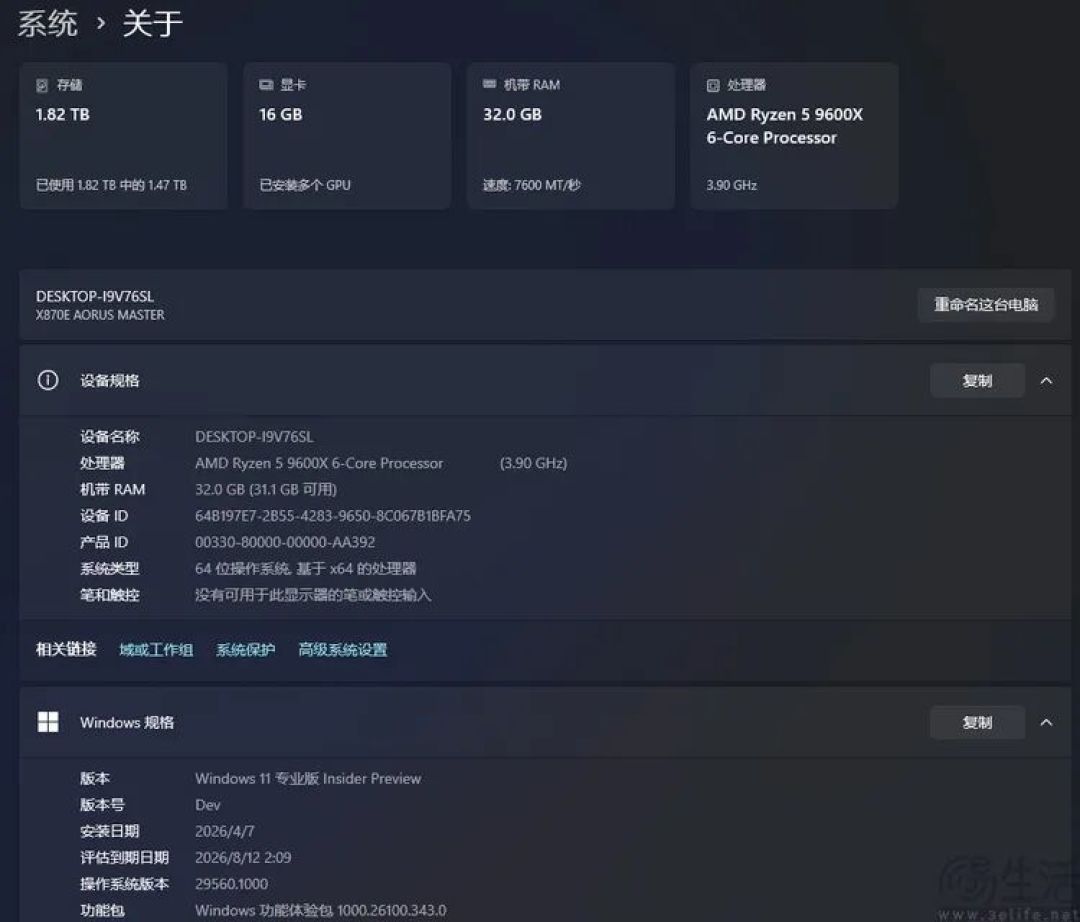Open the 高级系统设置 link
The width and height of the screenshot is (1080, 922).
tap(342, 649)
